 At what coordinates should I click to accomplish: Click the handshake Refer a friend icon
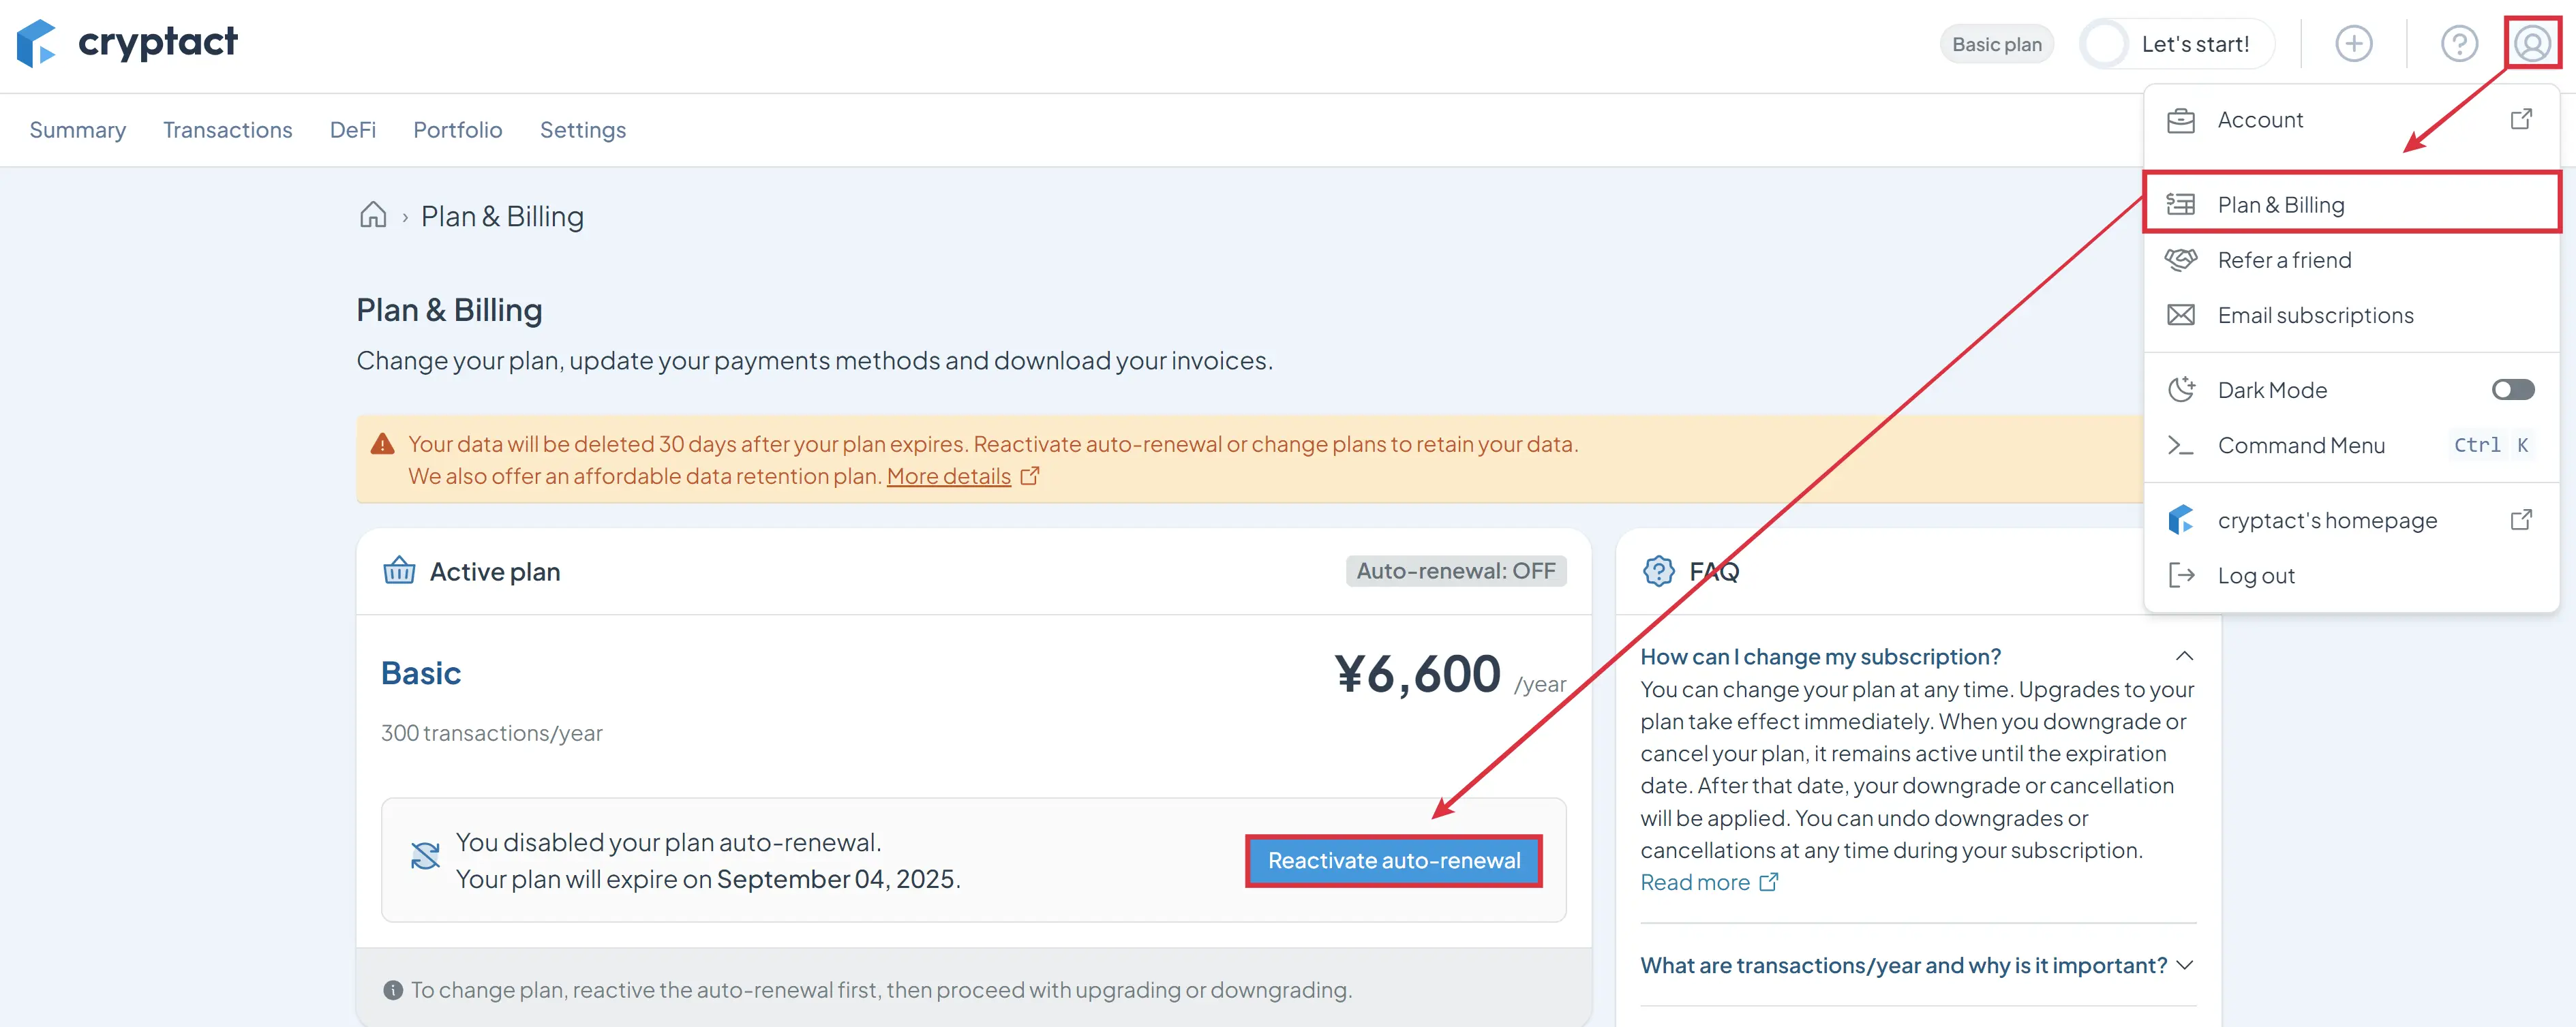pos(2181,260)
